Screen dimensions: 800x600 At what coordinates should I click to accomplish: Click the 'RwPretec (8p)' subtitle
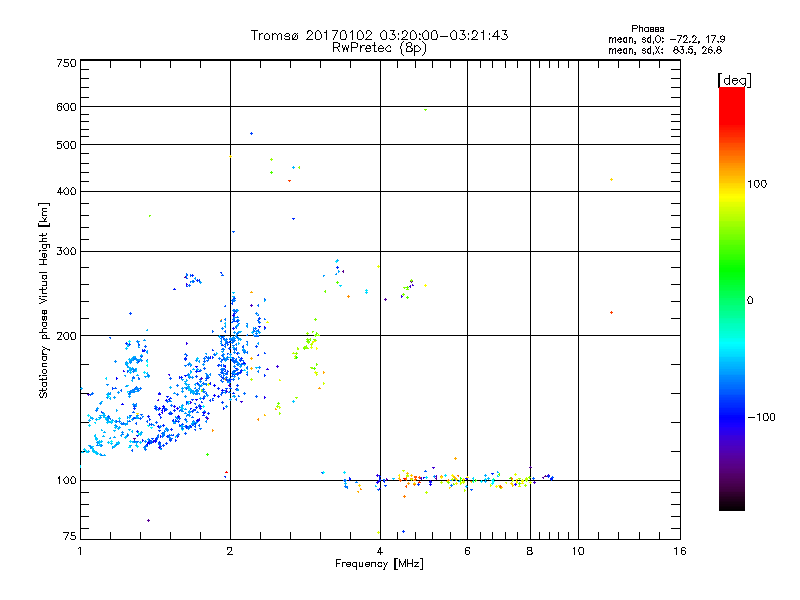point(379,48)
